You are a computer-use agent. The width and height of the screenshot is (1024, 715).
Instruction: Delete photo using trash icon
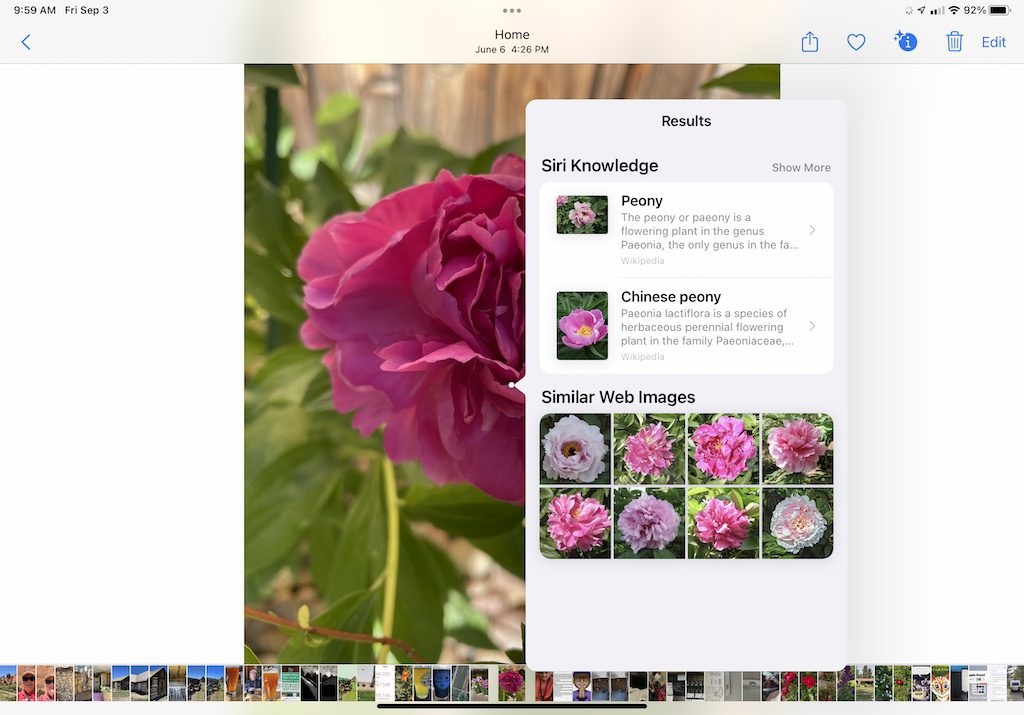pos(954,42)
